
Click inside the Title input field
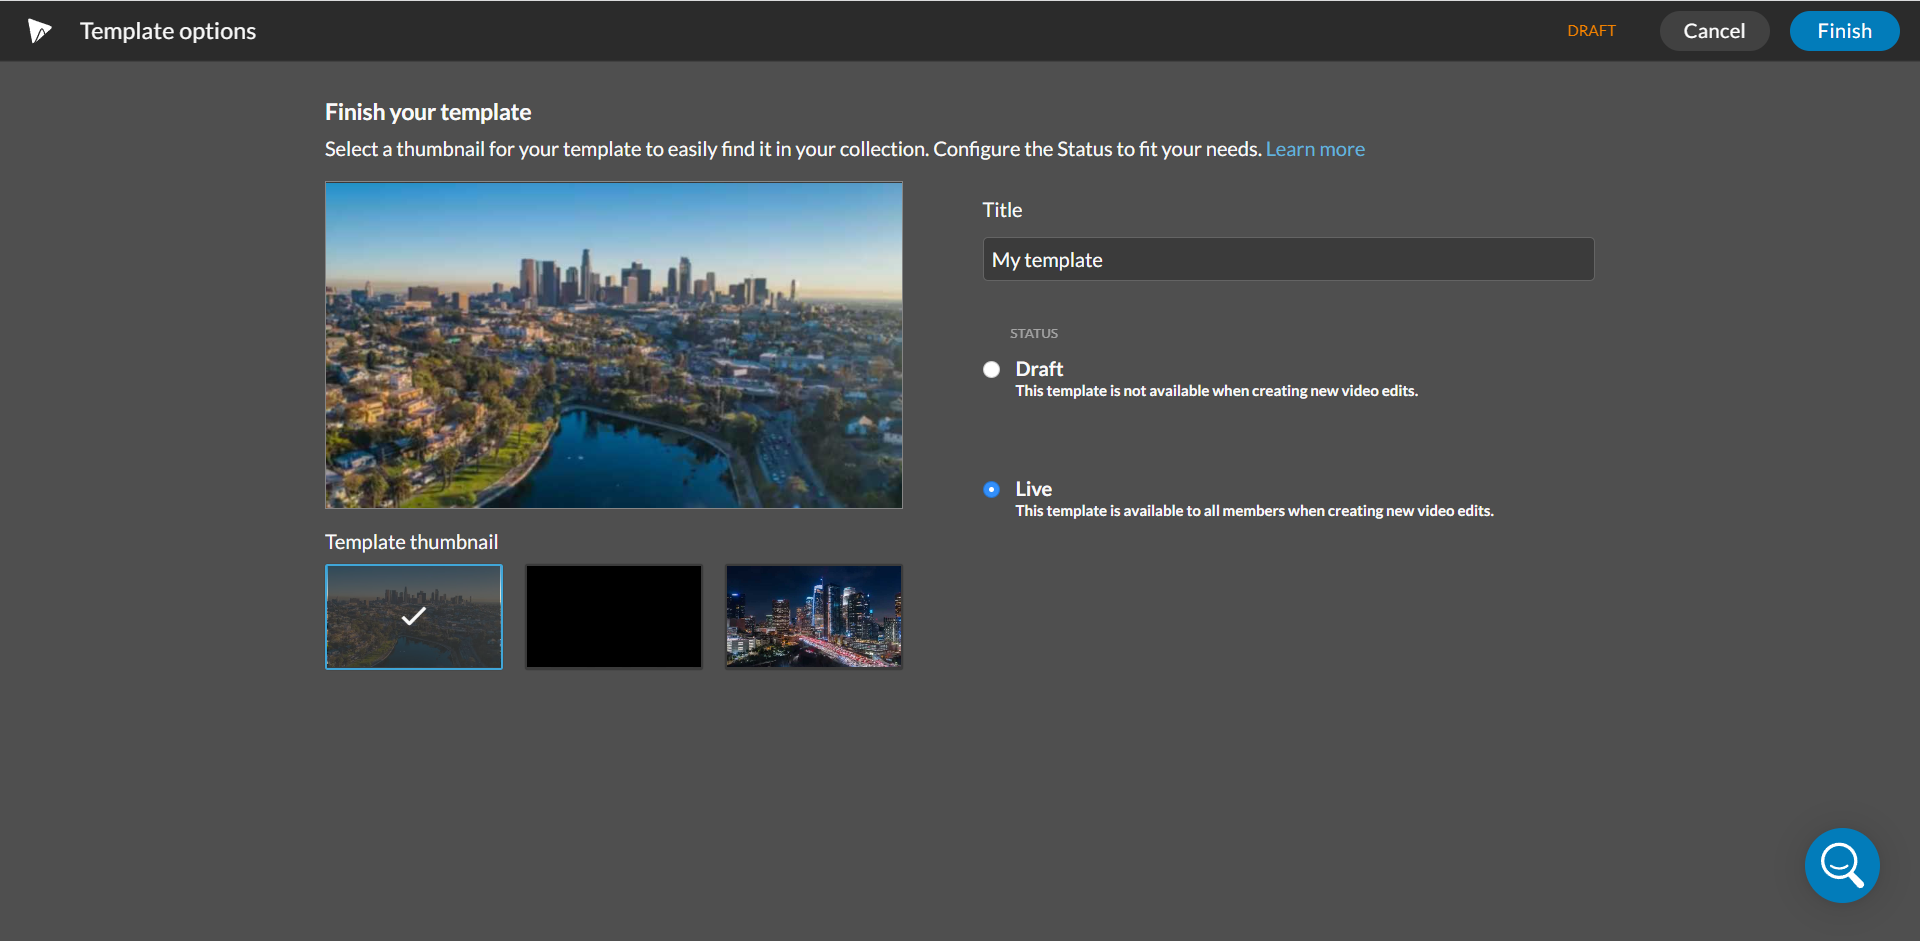1288,259
